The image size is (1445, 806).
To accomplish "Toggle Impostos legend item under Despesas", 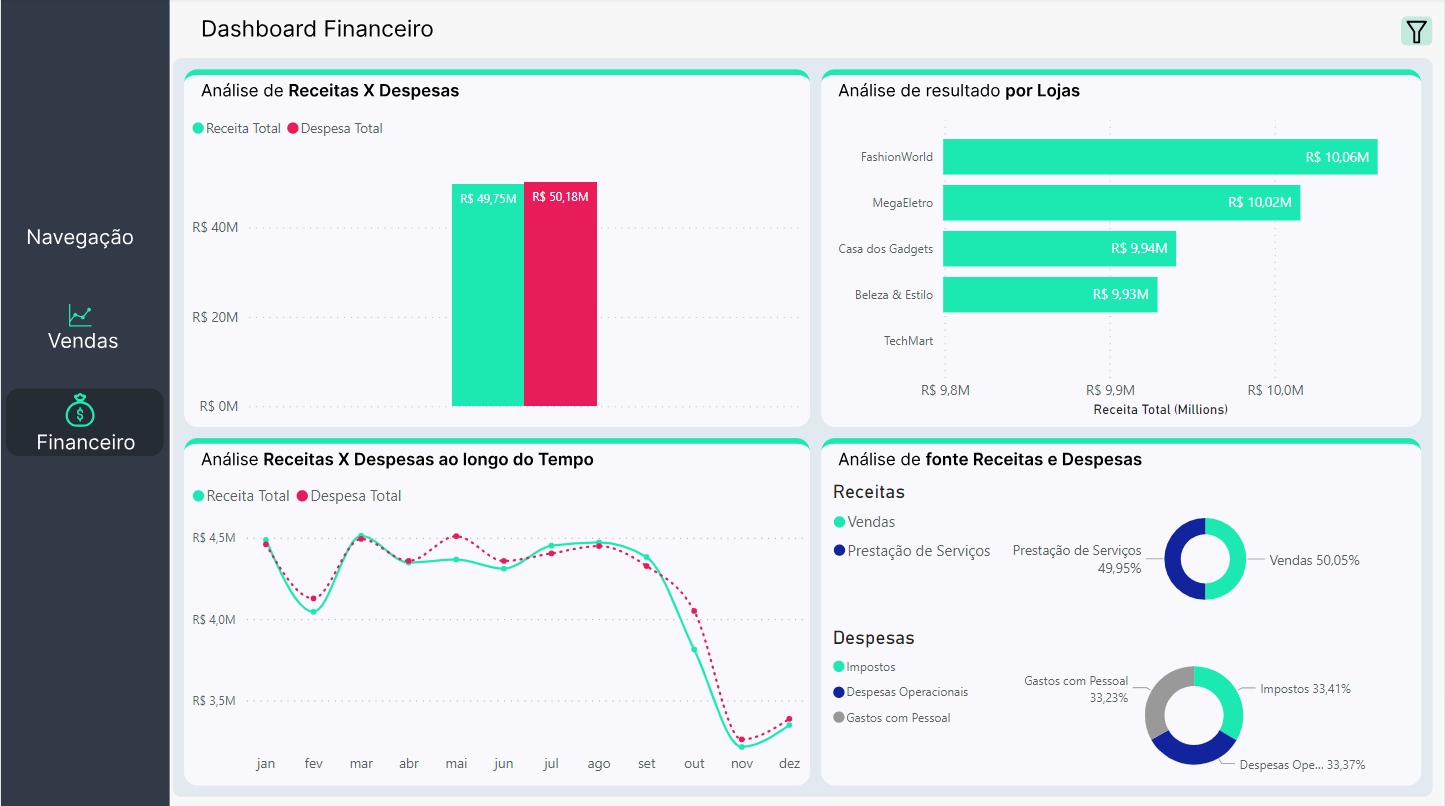I will click(x=865, y=667).
